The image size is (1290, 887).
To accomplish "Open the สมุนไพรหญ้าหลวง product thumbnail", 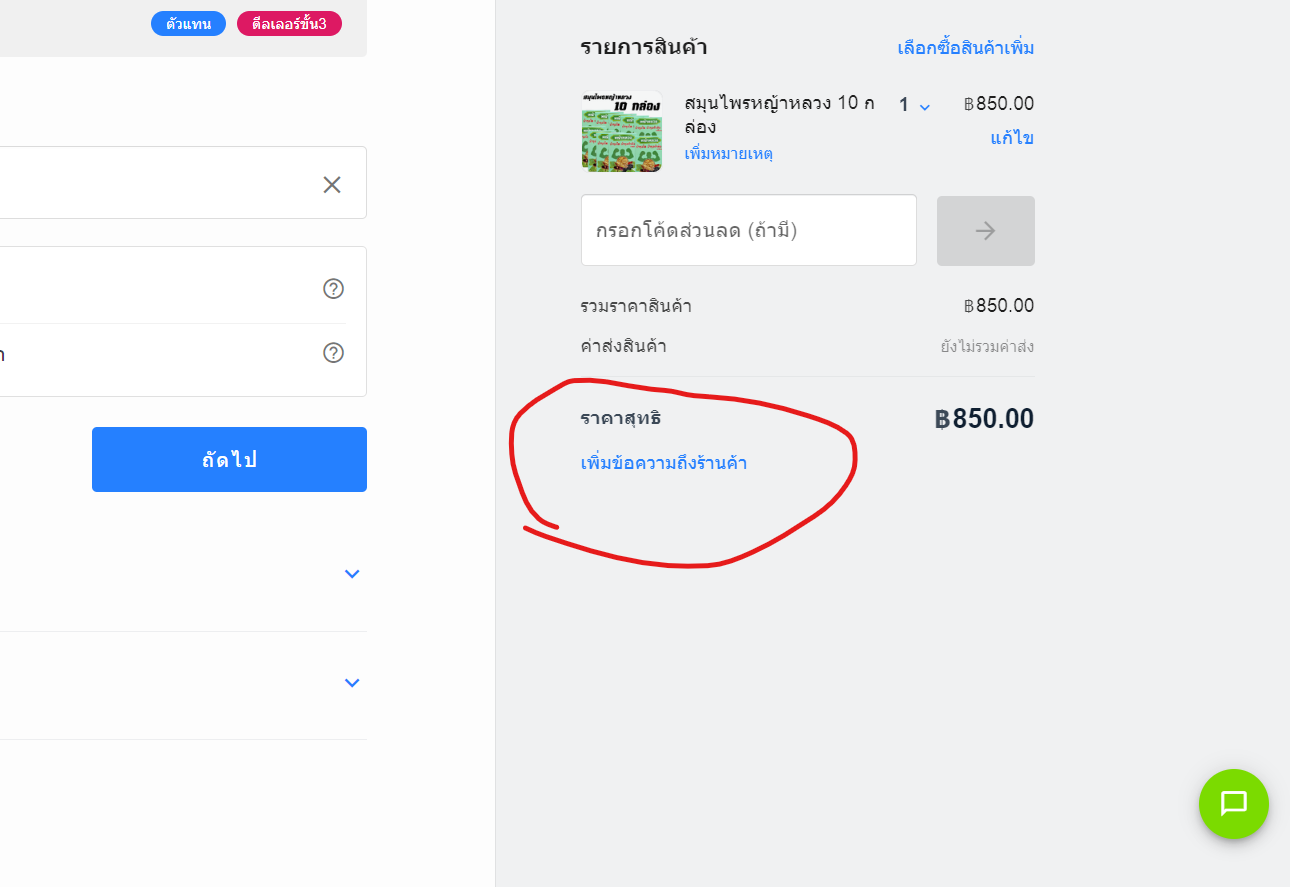I will (621, 131).
